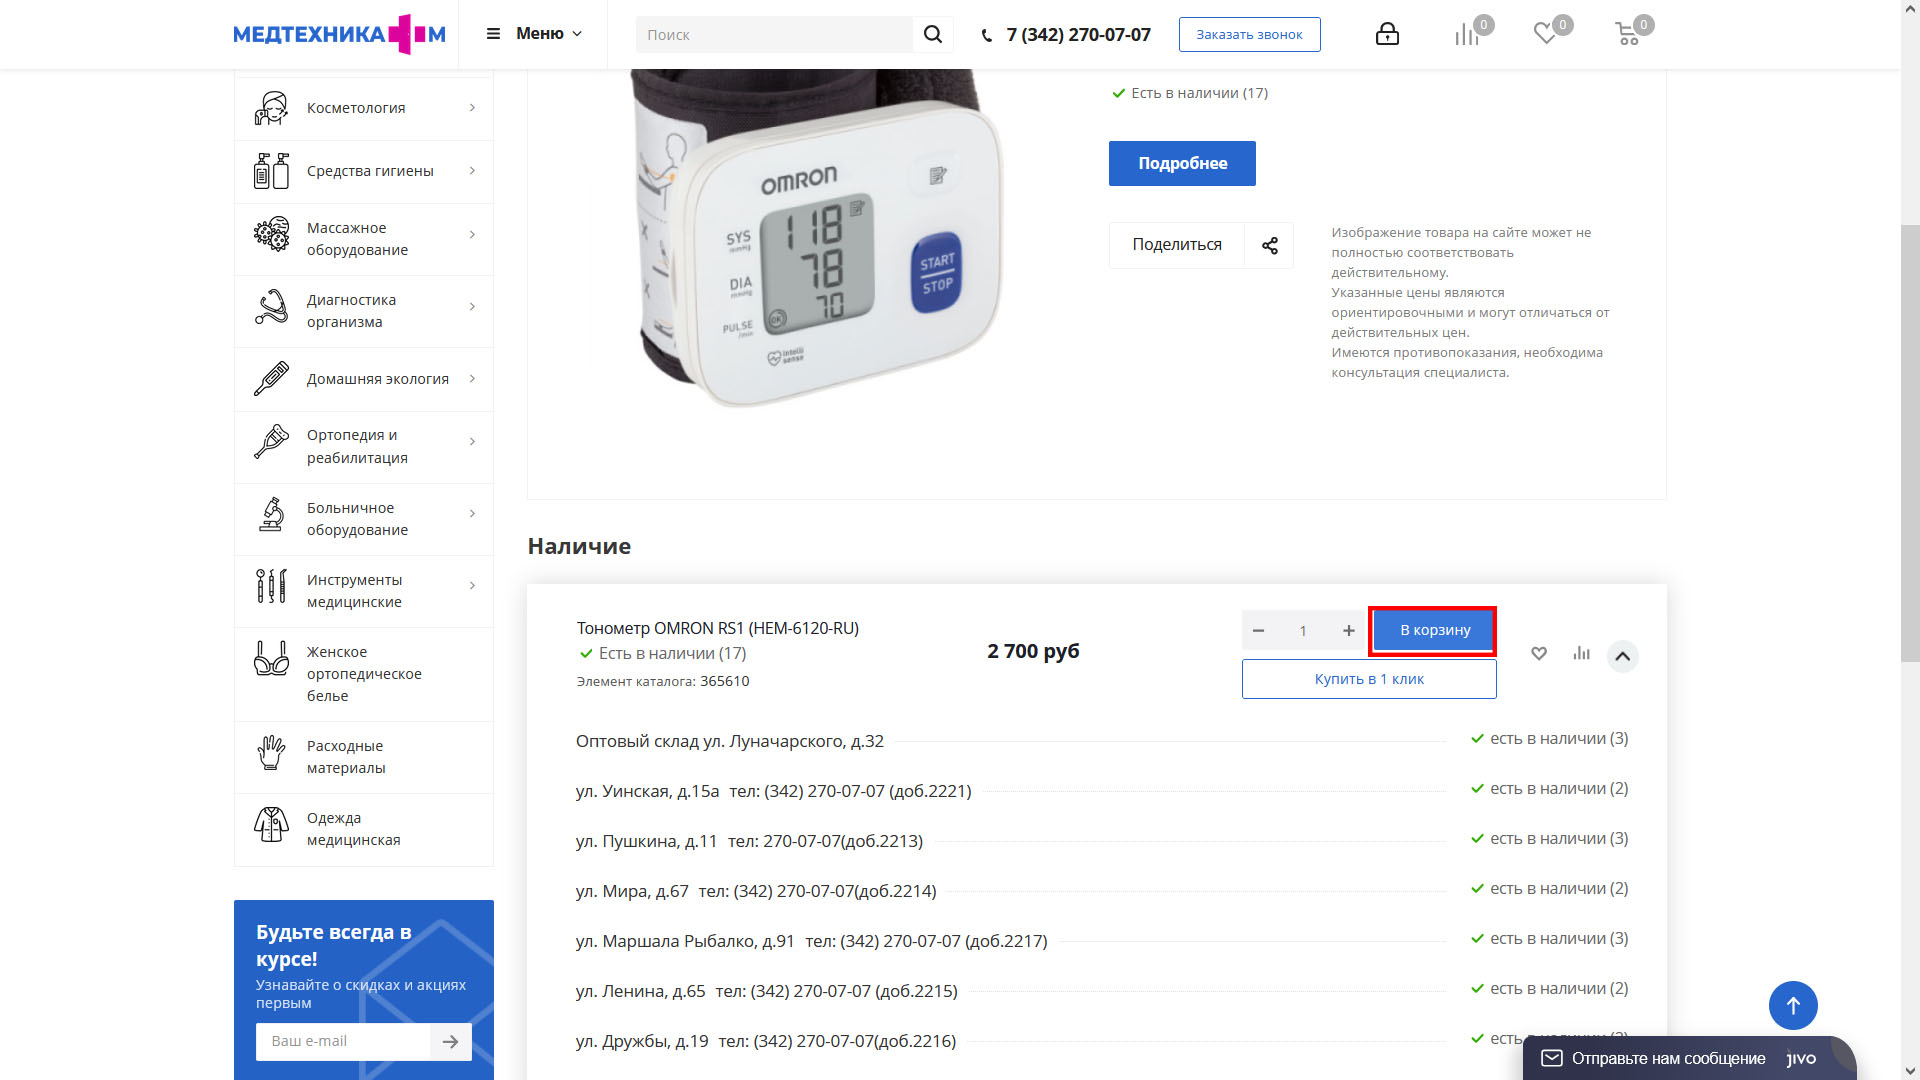Decrease quantity with the minus button
This screenshot has width=1920, height=1080.
click(1258, 631)
